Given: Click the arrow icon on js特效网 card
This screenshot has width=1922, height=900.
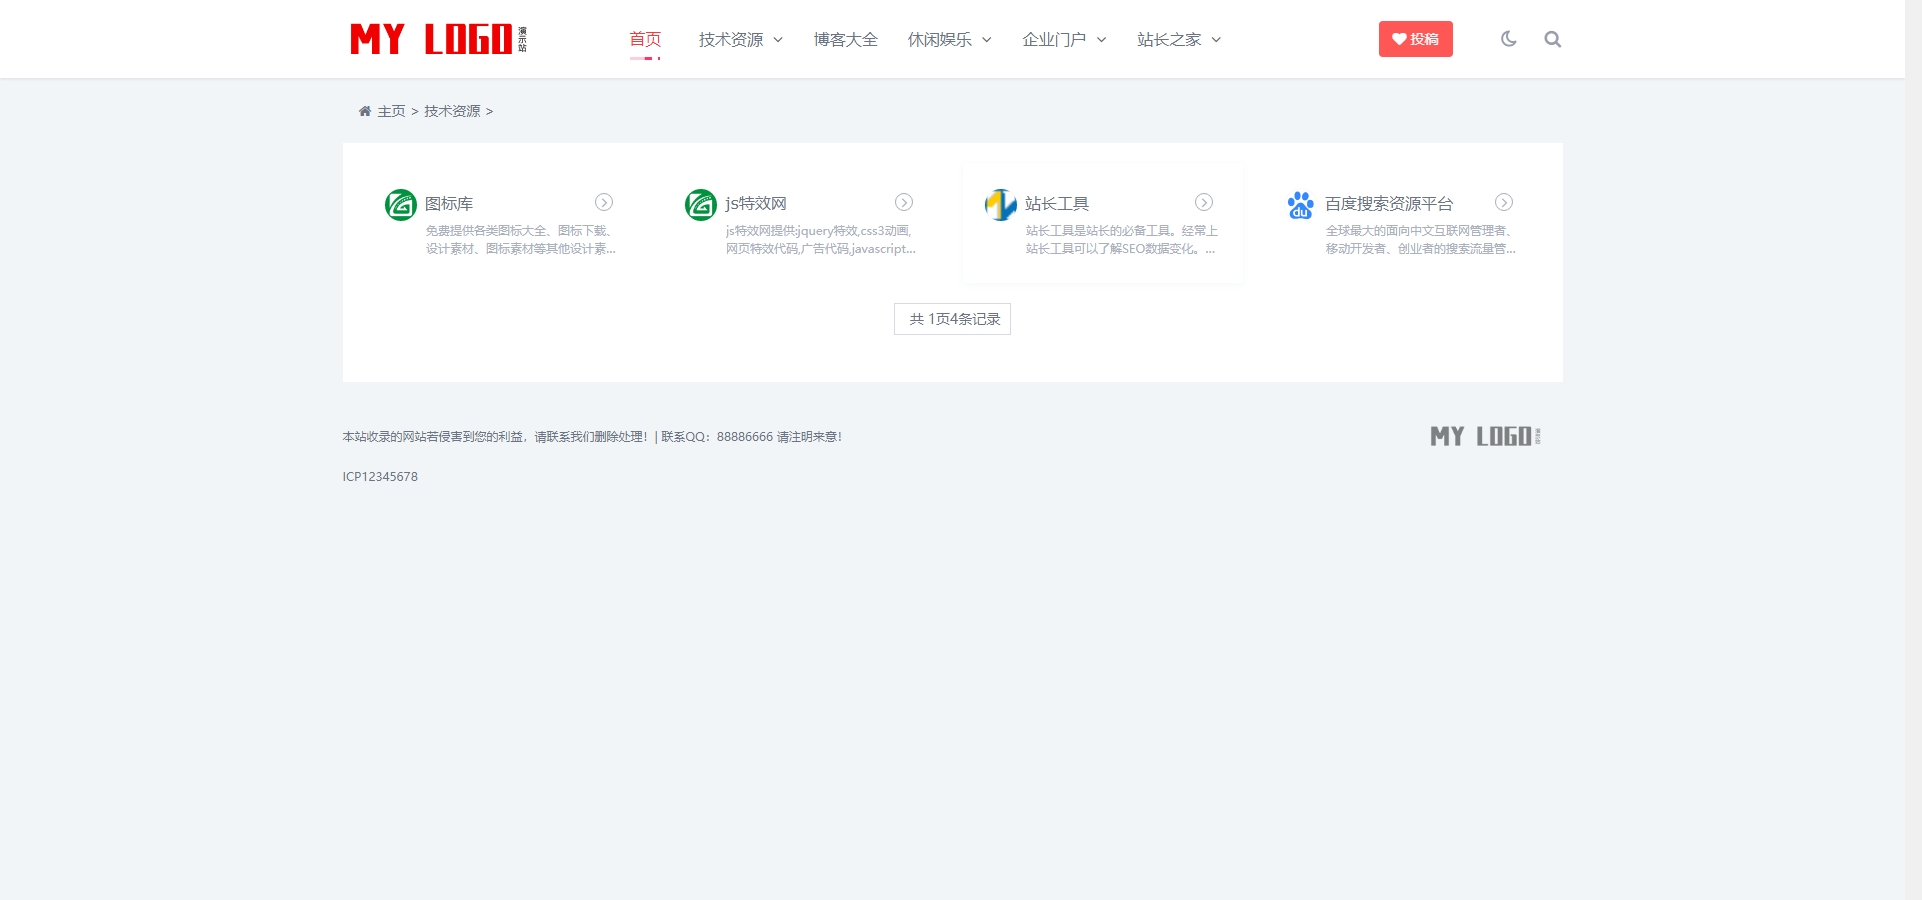Looking at the screenshot, I should click(x=904, y=202).
